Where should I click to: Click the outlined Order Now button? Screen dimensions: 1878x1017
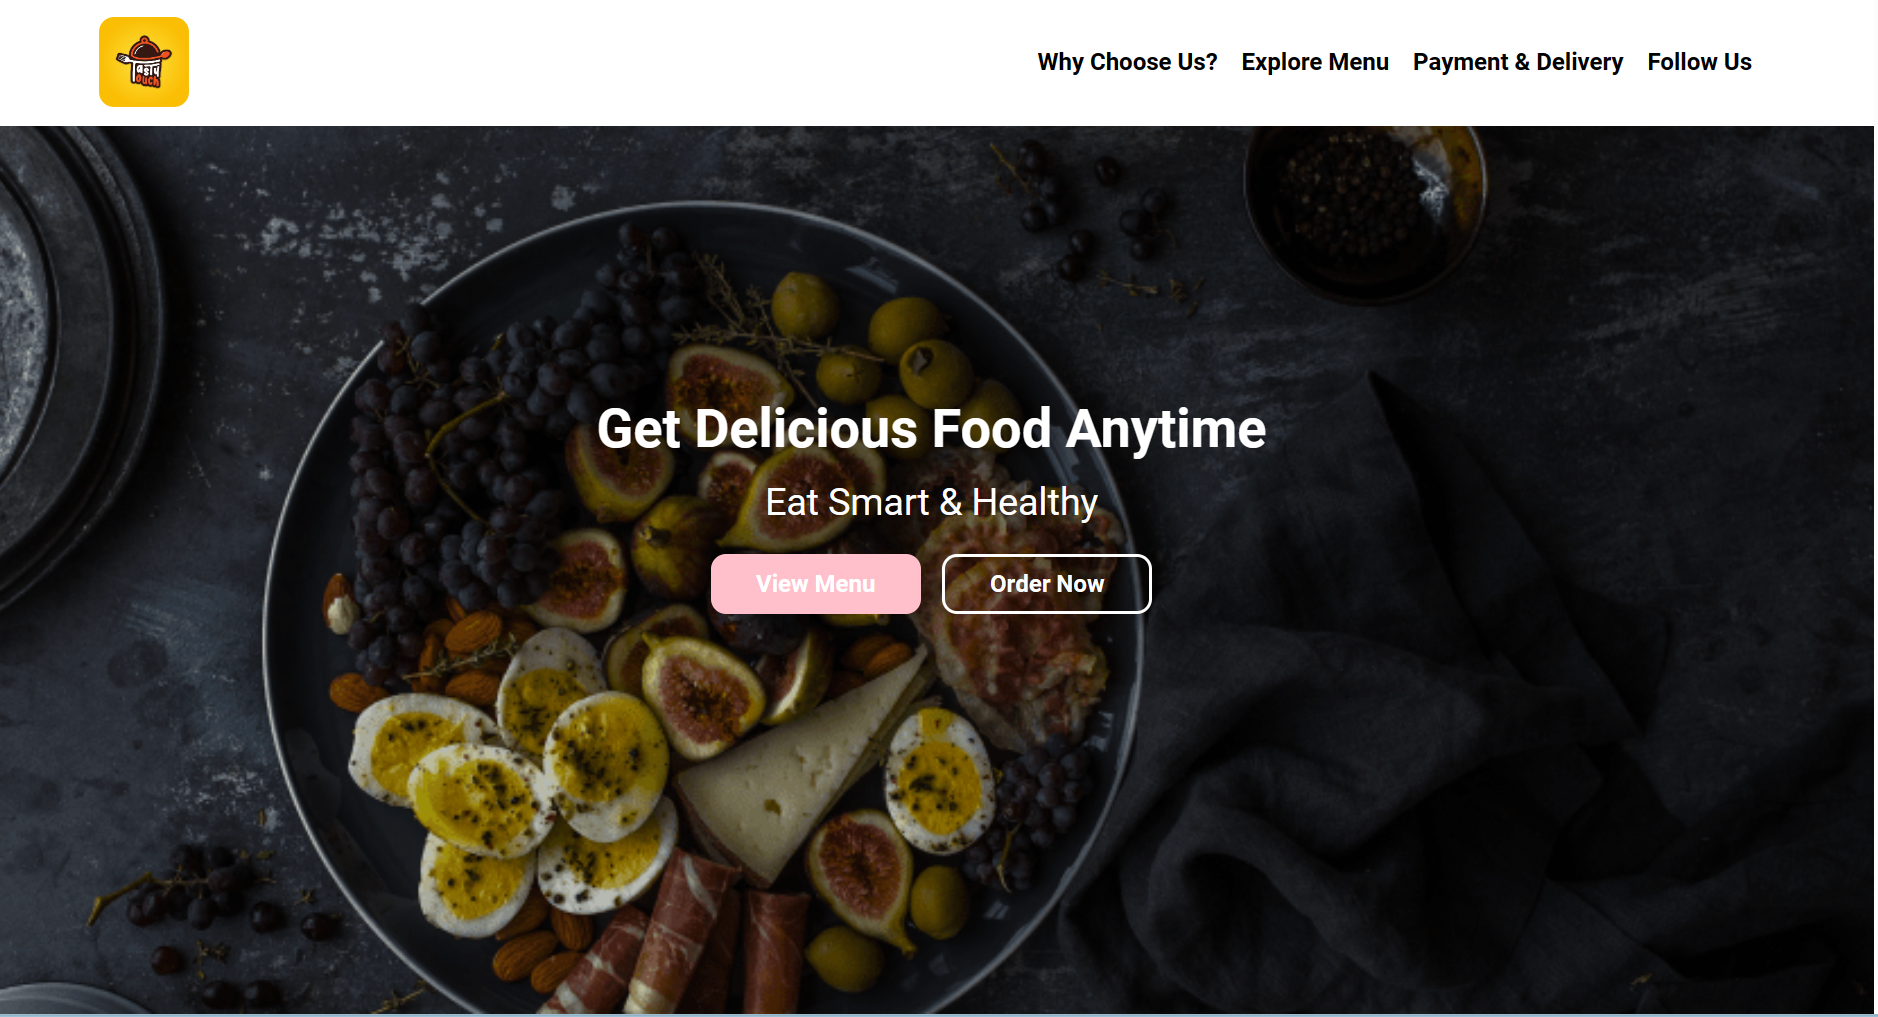[x=1047, y=584]
